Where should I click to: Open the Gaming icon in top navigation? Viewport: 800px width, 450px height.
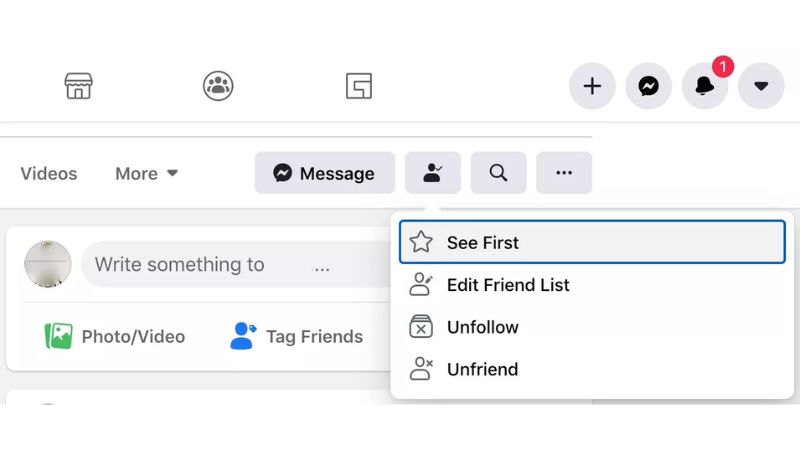[x=359, y=86]
